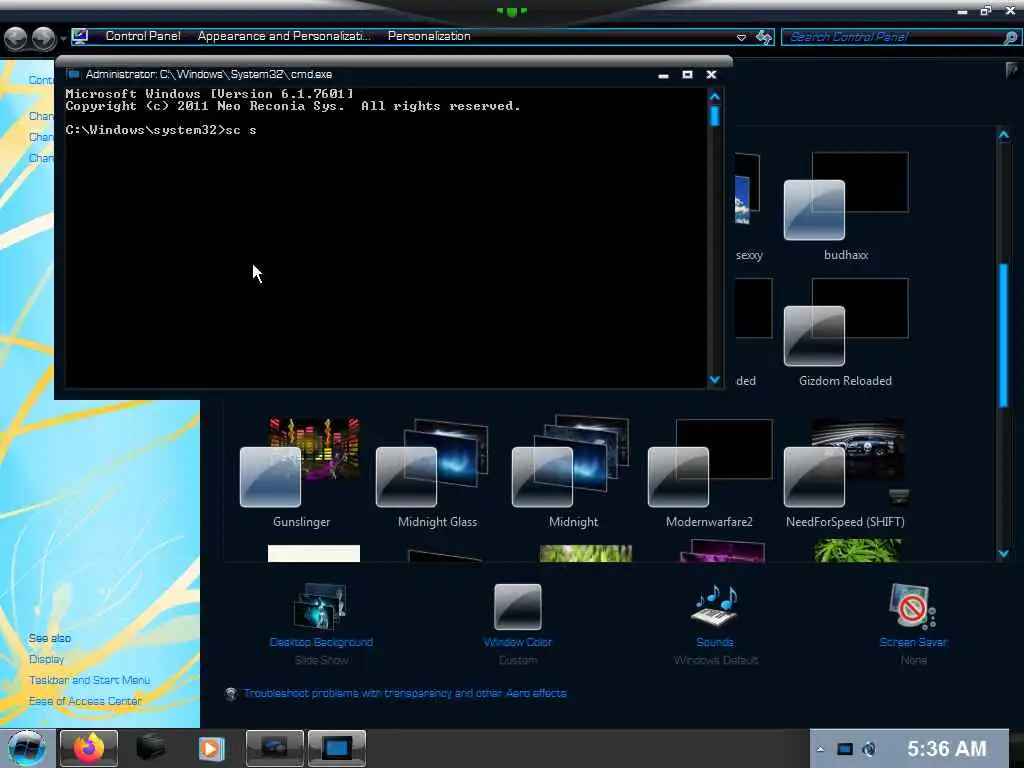Click the network tray icon
Viewport: 1024px width, 768px height.
pyautogui.click(x=845, y=749)
